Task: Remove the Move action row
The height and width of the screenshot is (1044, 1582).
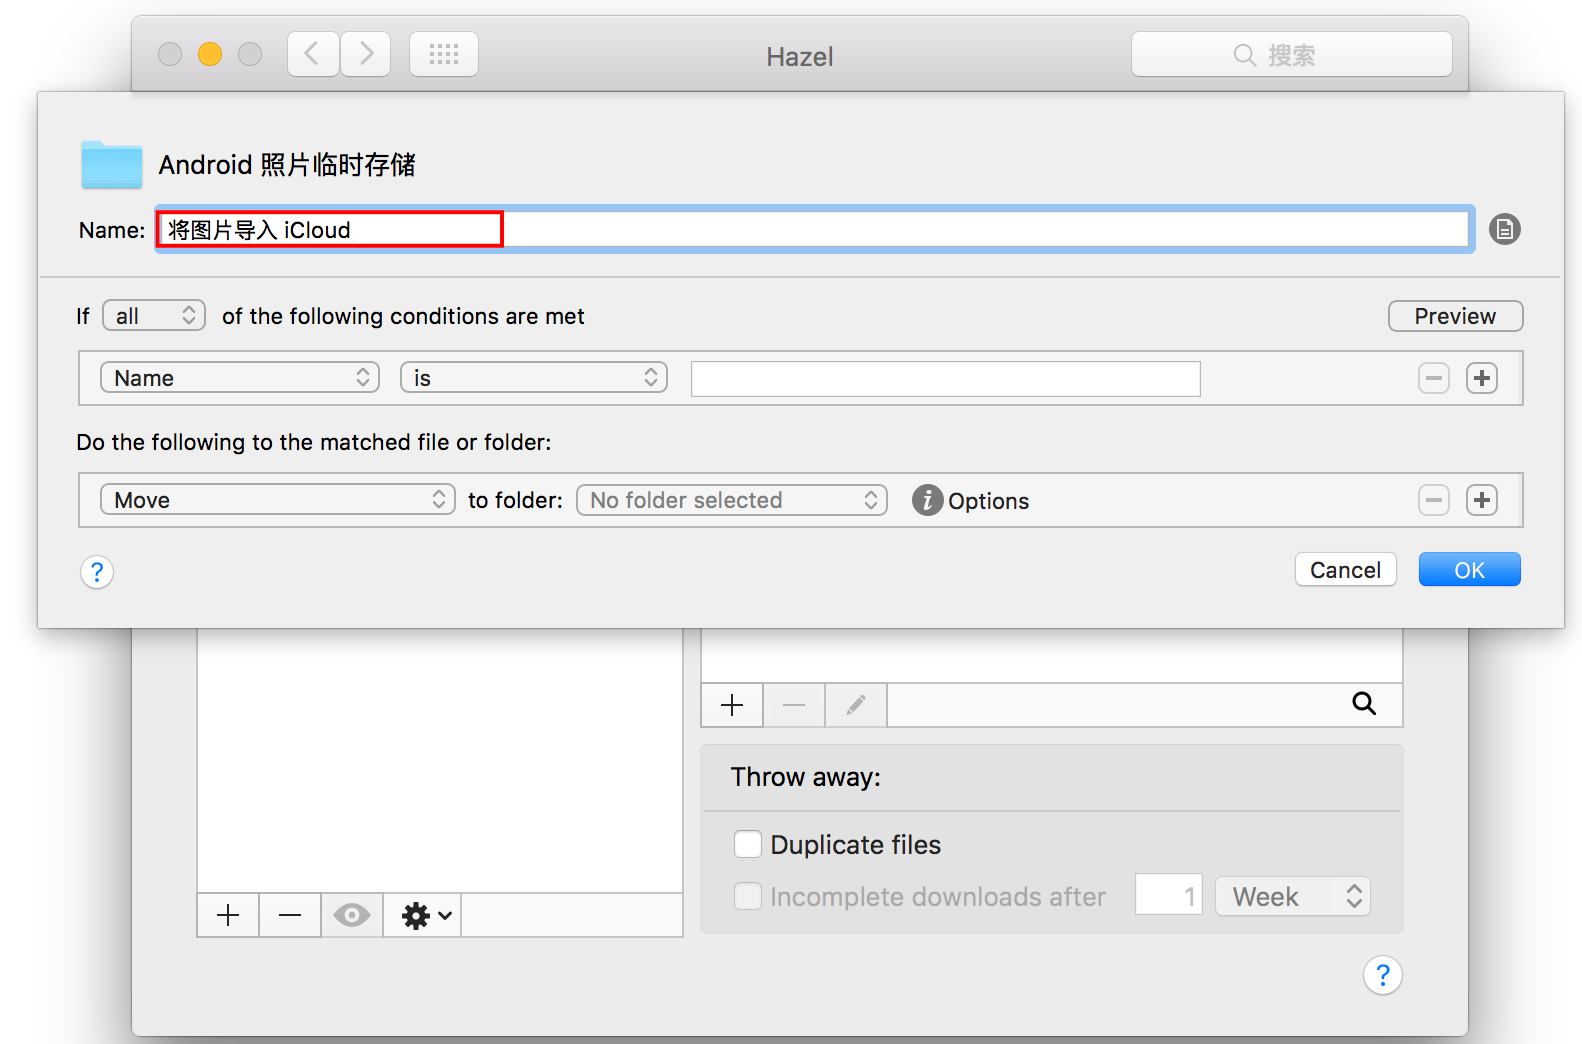Action: [1433, 500]
